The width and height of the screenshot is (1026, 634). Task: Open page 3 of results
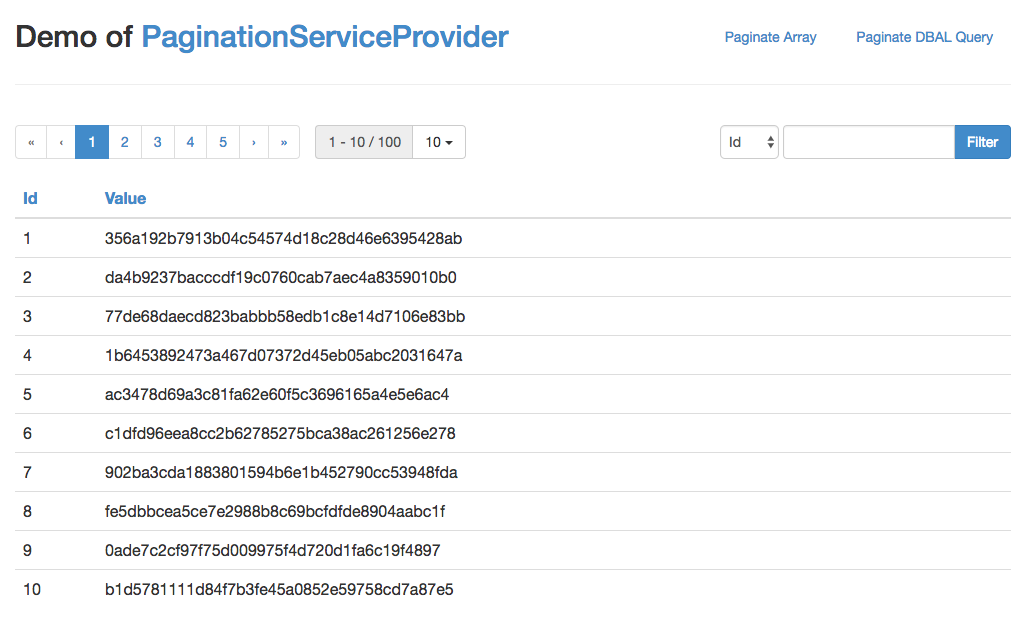158,142
